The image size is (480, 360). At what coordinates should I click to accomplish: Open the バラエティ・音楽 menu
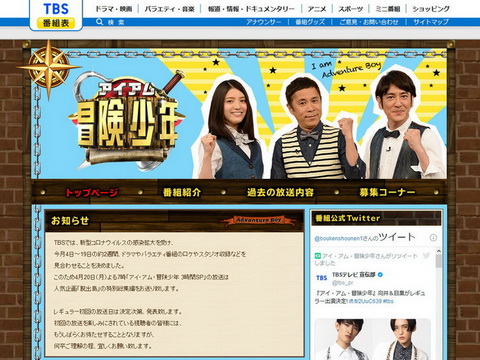[x=169, y=9]
